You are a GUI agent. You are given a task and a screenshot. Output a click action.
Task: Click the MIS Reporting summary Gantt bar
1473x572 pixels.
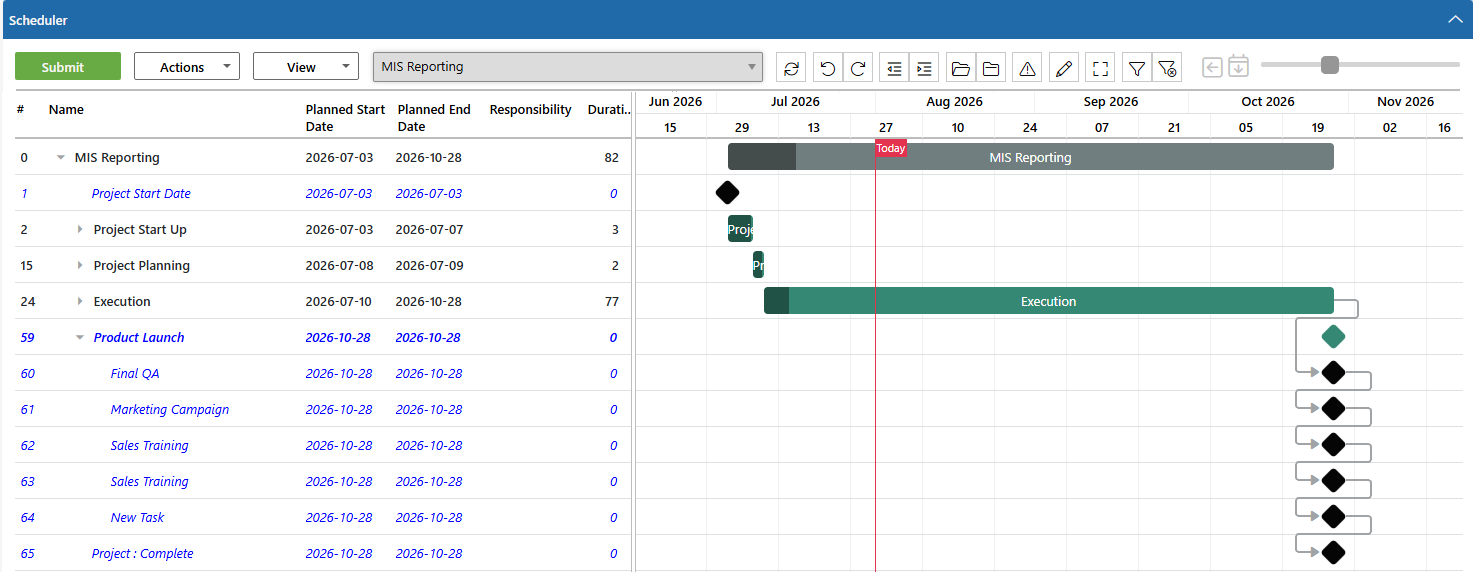1031,157
